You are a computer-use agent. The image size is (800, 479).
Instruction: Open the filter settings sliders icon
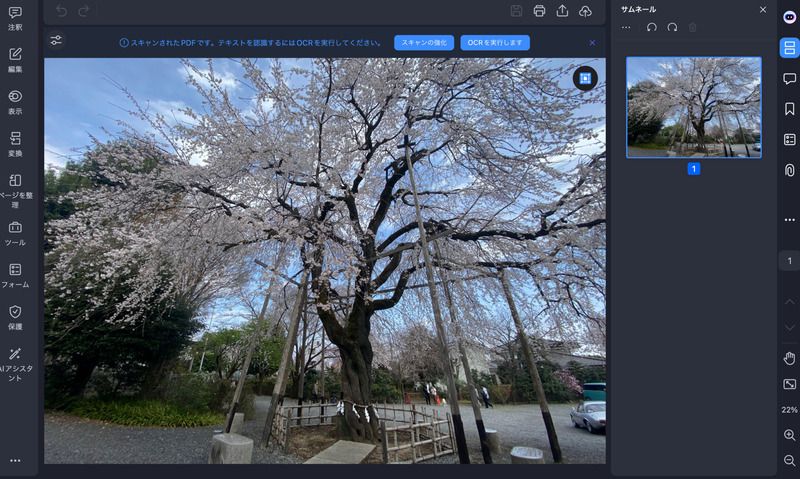tap(56, 40)
